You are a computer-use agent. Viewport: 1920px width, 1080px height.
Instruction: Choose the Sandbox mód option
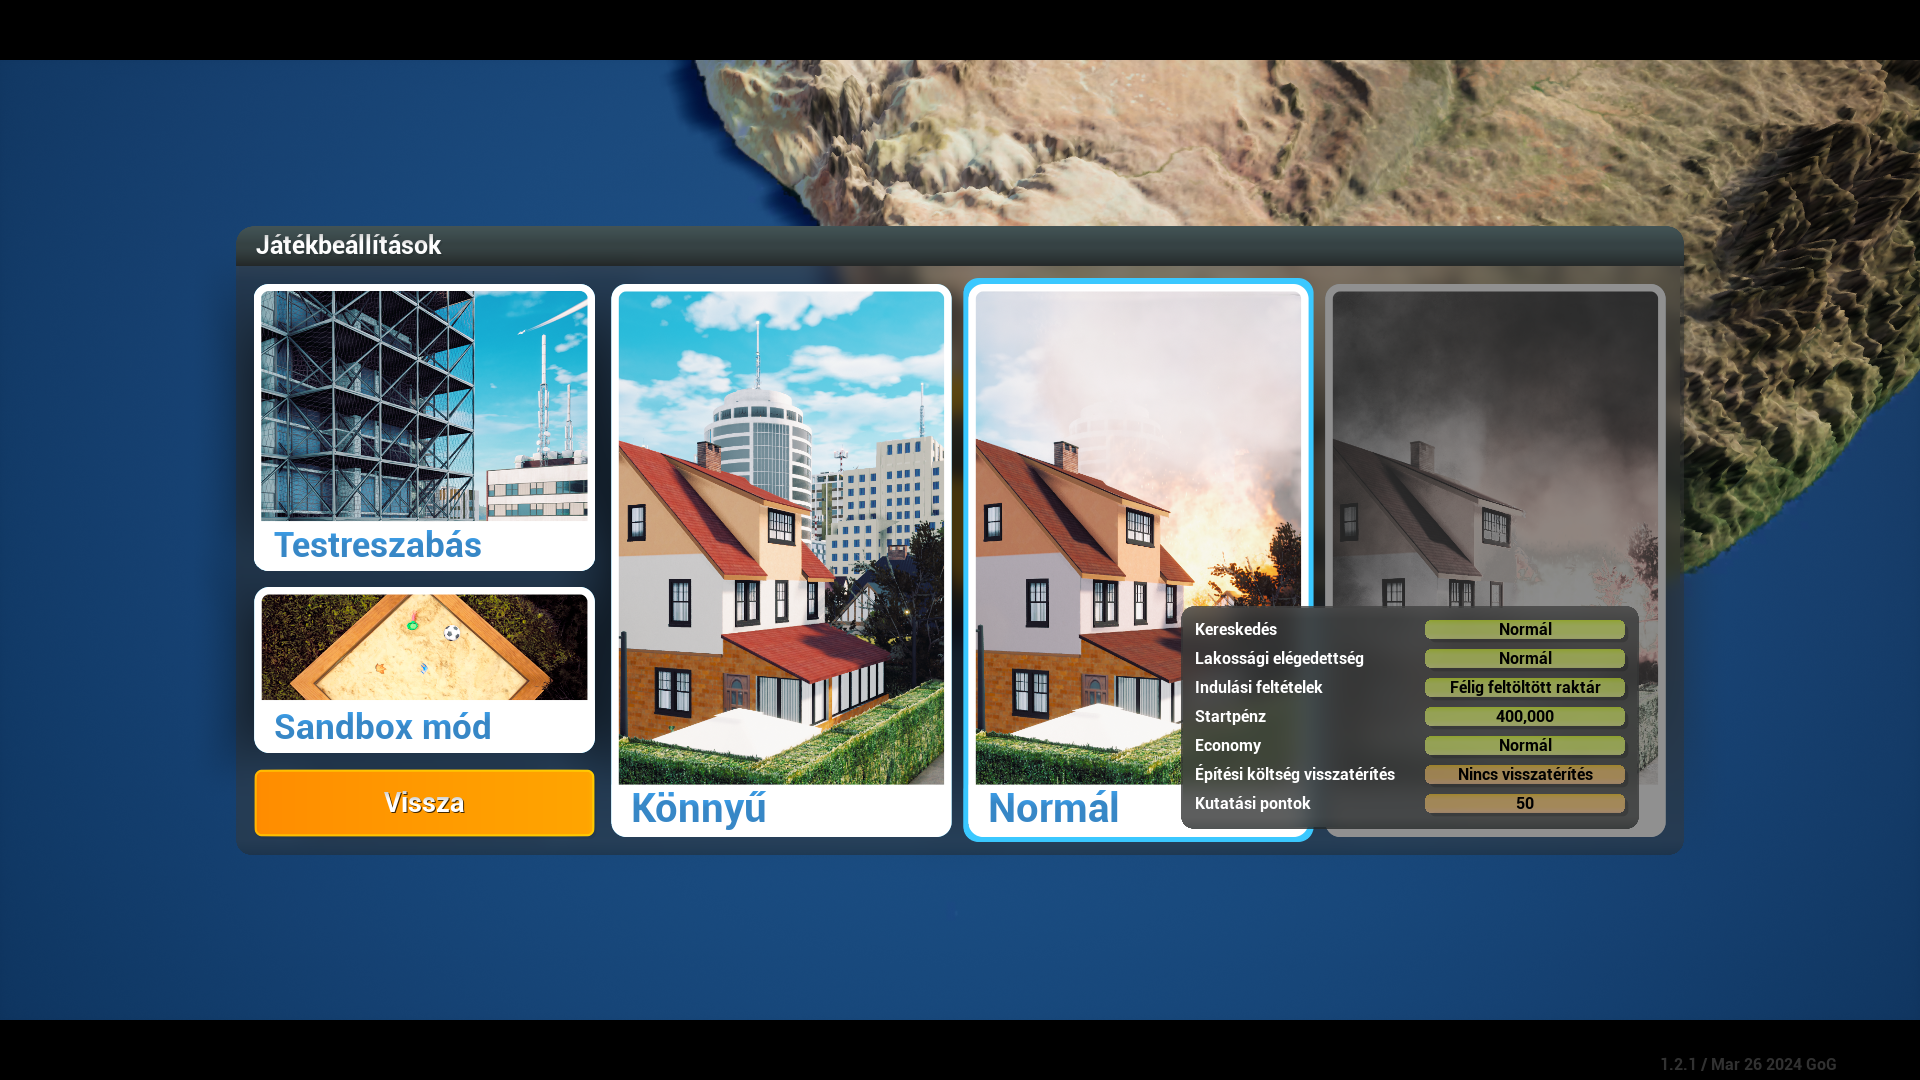pos(382,727)
